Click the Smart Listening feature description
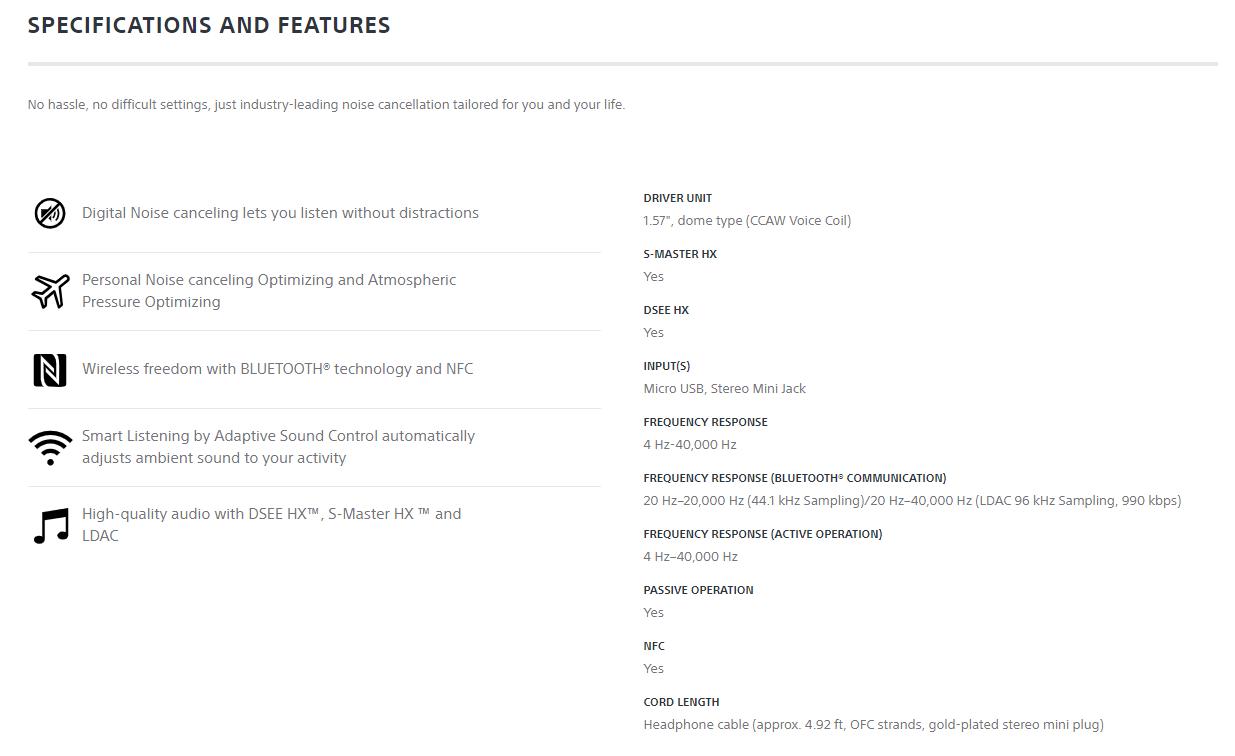Screen dimensions: 1235x756 point(278,447)
